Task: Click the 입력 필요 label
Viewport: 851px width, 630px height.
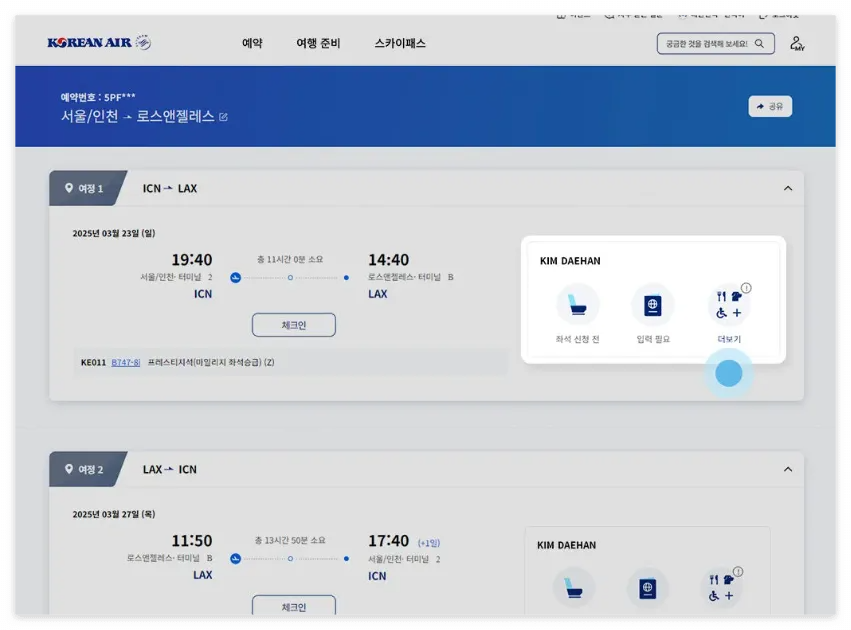Action: [653, 339]
